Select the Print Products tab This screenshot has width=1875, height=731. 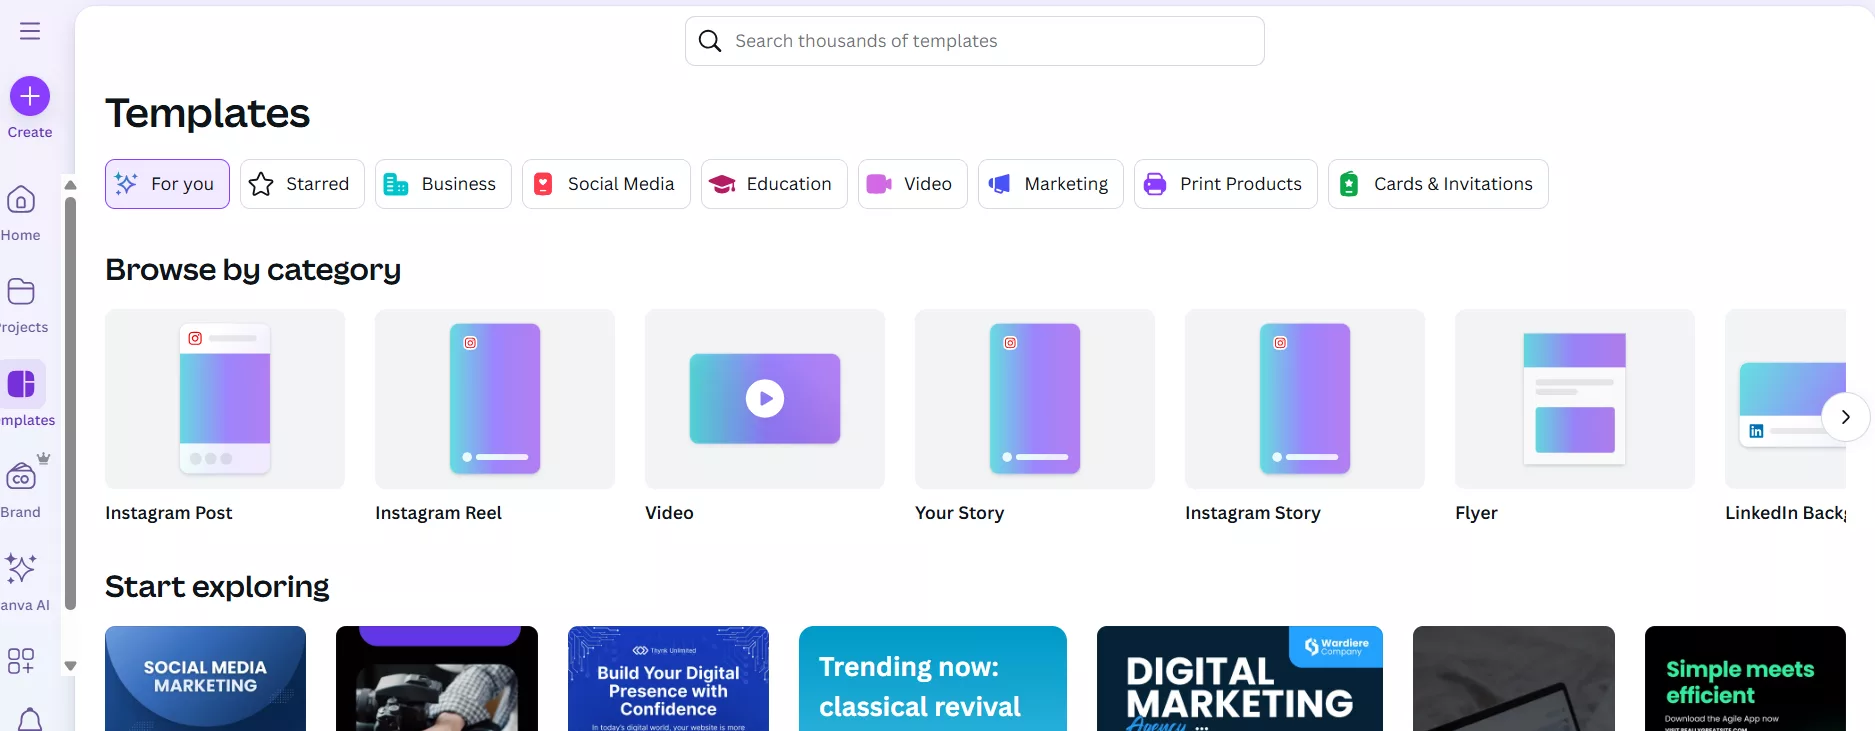click(1226, 184)
